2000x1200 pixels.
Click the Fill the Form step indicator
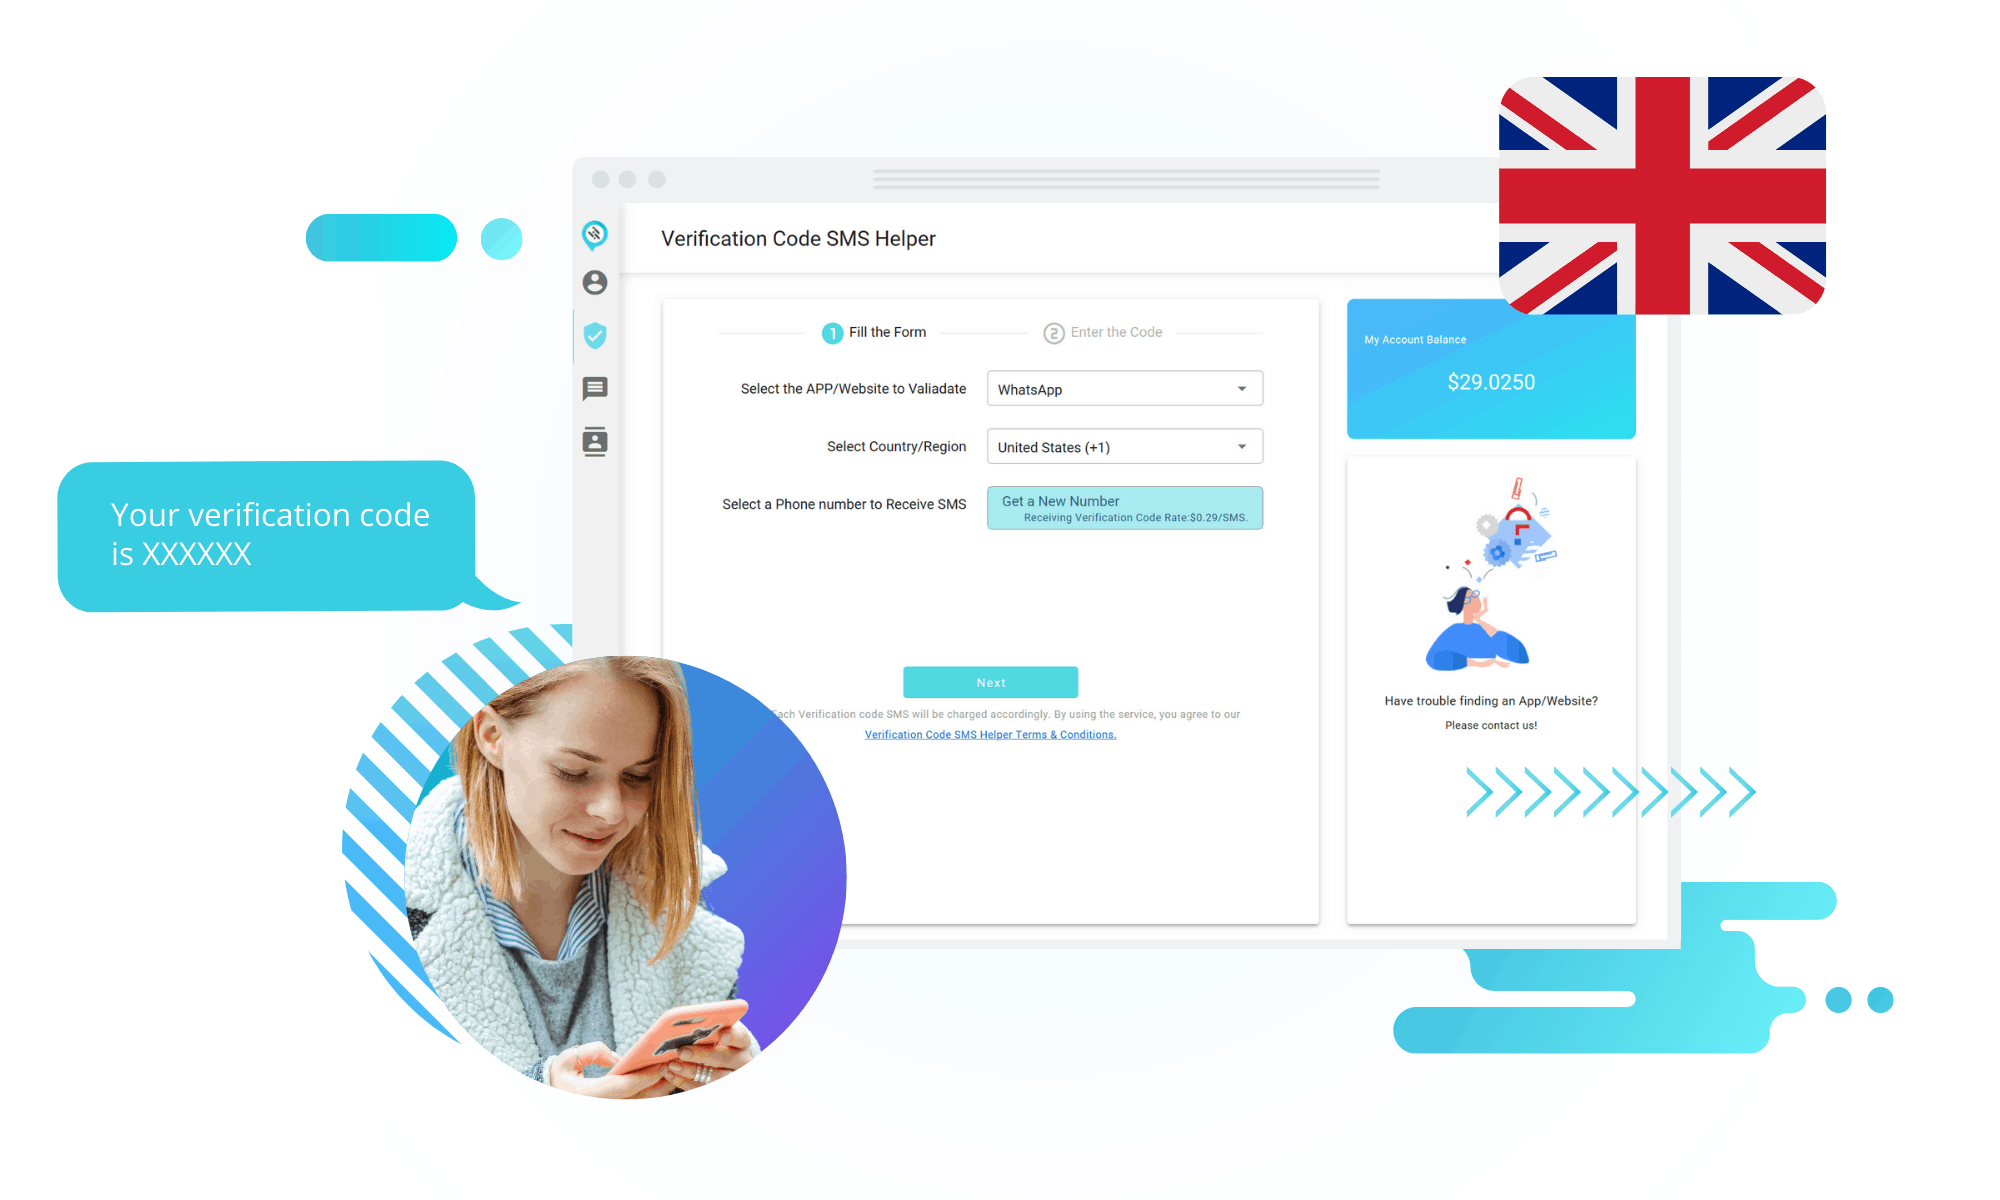tap(871, 330)
